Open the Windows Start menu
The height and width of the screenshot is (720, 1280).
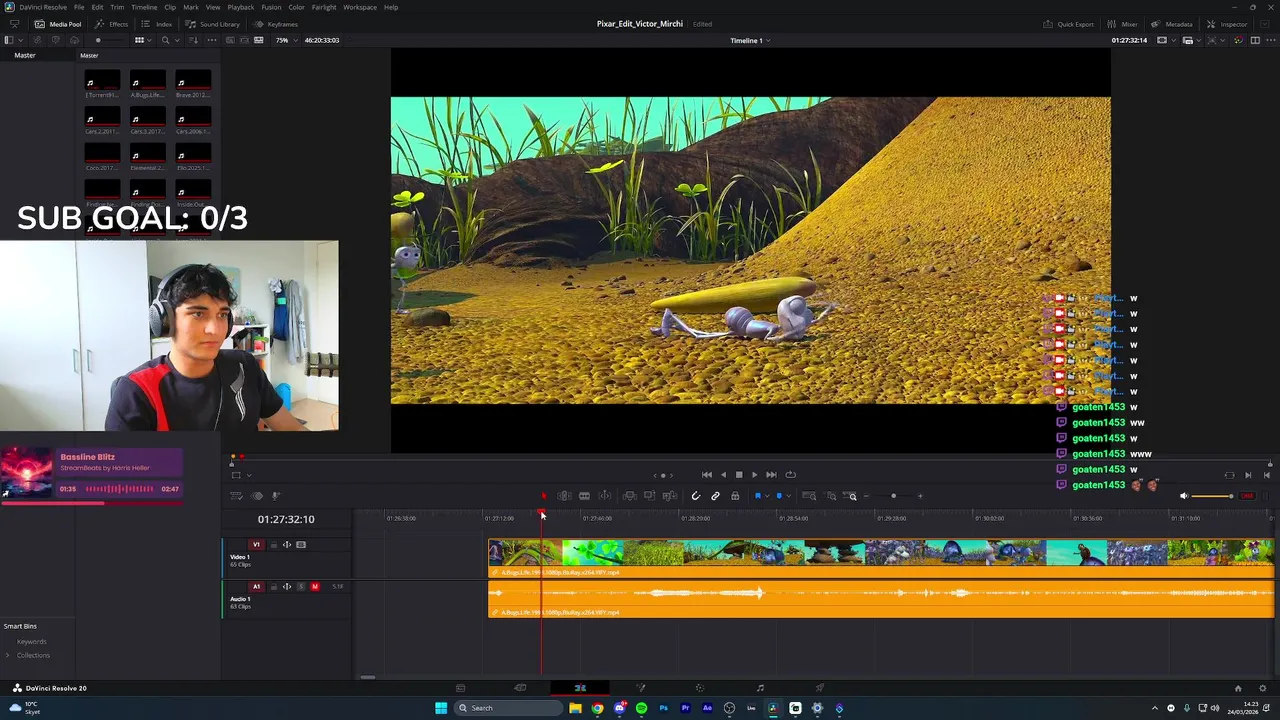coord(441,708)
